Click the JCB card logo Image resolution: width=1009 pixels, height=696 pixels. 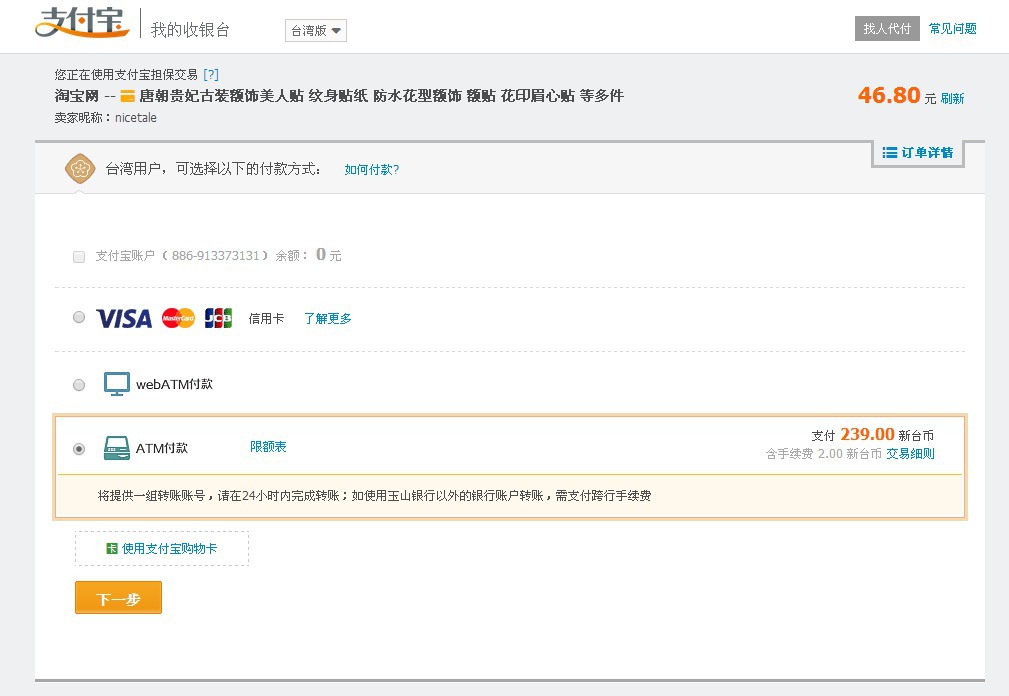(x=218, y=318)
